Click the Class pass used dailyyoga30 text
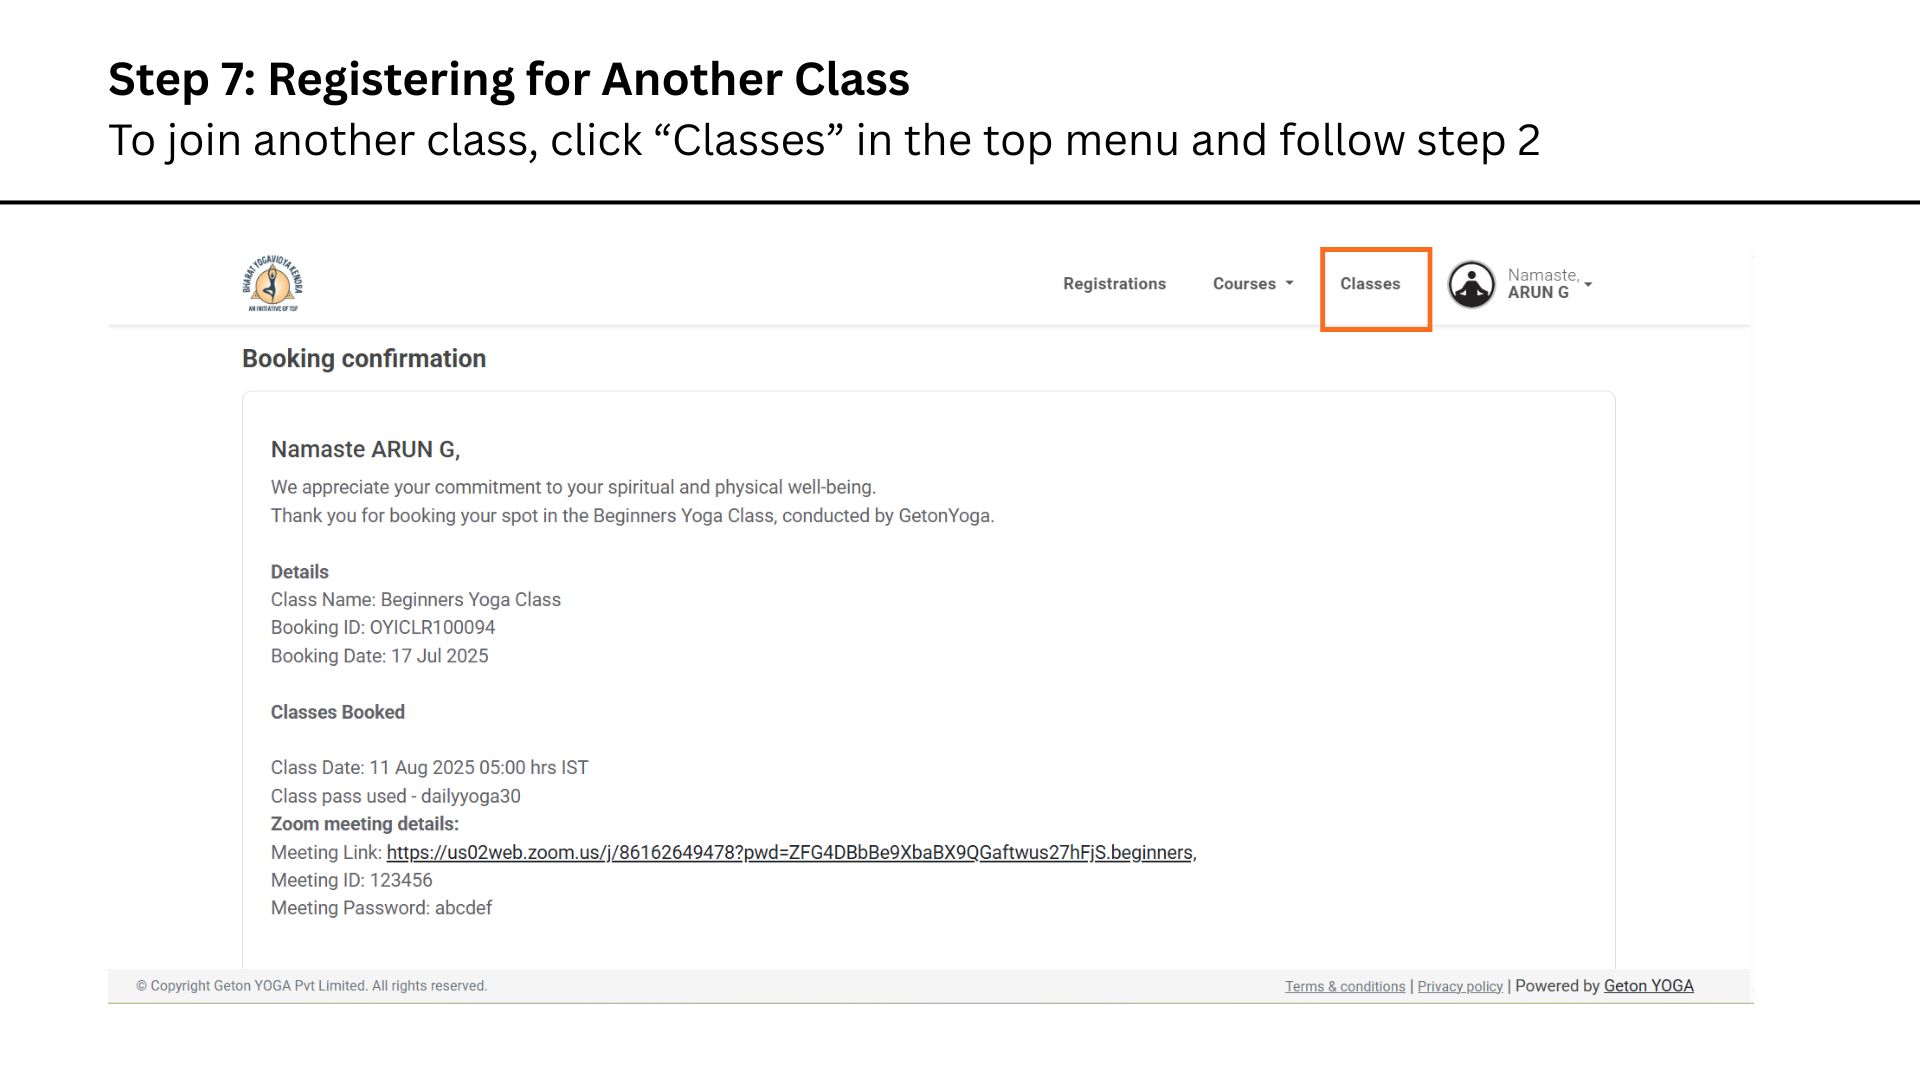This screenshot has height=1080, width=1920. 396,797
